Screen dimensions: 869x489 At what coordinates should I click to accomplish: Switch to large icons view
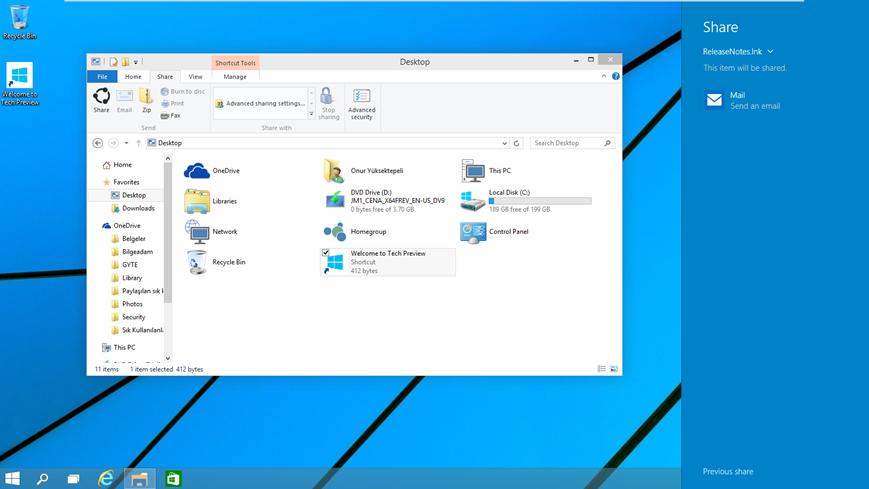click(614, 369)
